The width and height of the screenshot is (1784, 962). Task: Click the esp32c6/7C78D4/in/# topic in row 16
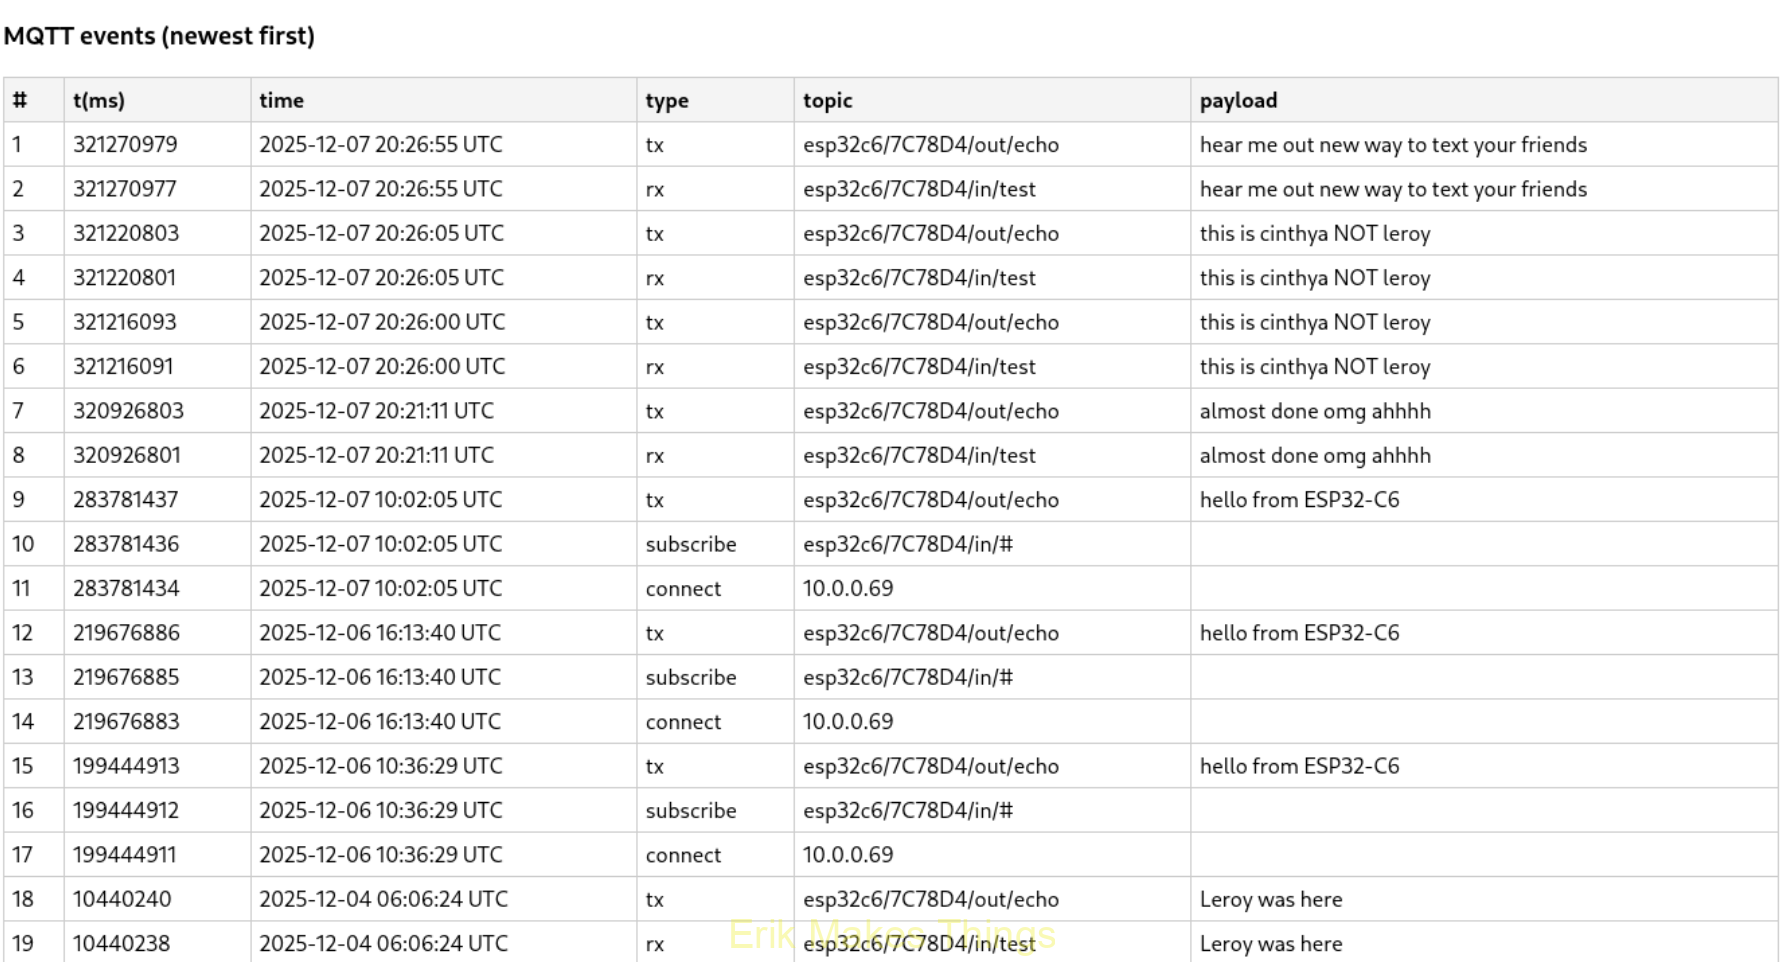pos(907,811)
